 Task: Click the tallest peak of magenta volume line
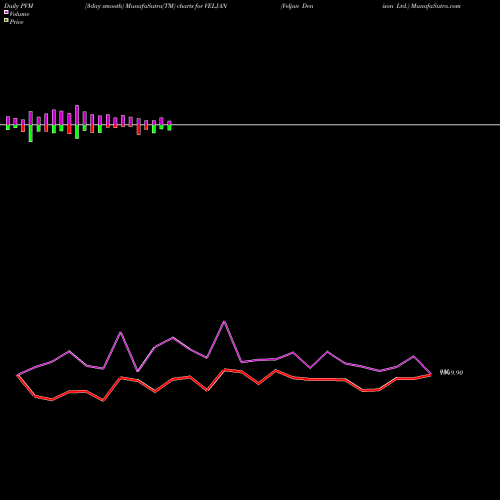coord(224,322)
